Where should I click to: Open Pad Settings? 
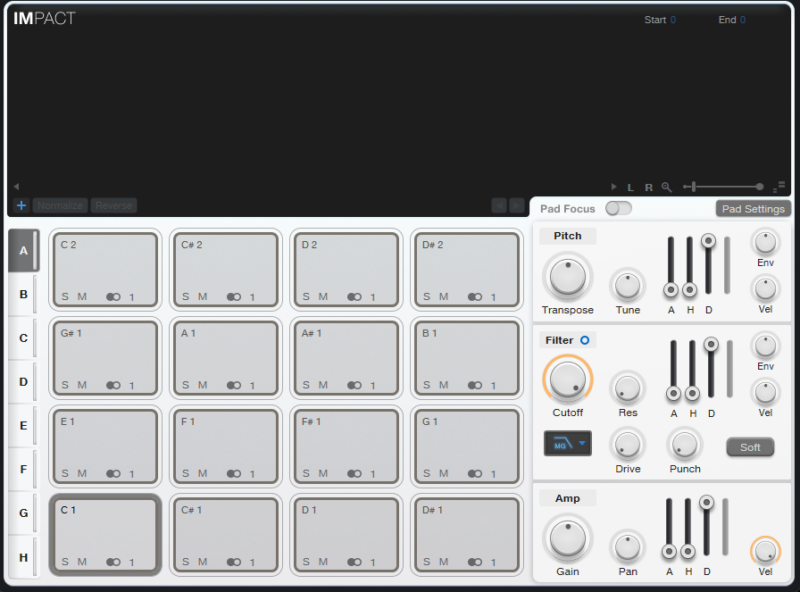click(753, 209)
